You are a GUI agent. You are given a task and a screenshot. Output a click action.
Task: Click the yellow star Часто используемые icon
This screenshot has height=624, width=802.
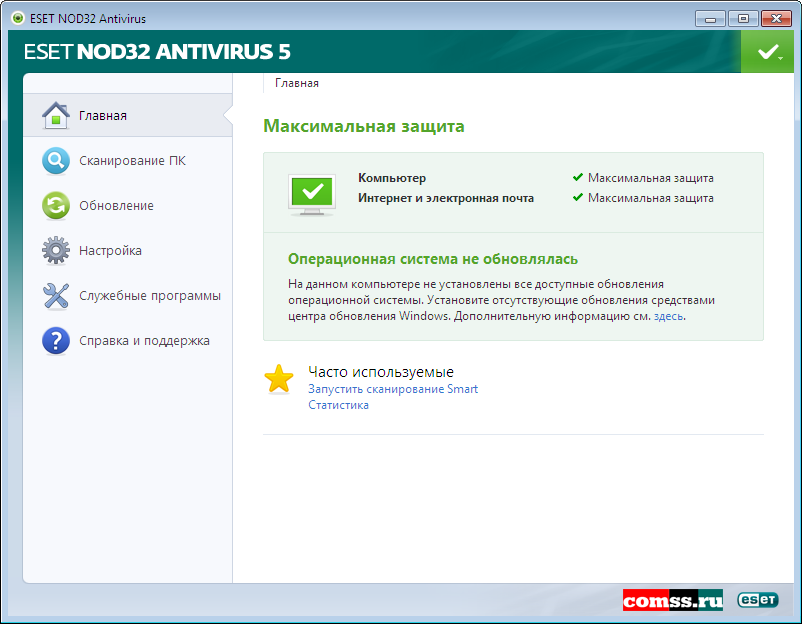coord(278,380)
